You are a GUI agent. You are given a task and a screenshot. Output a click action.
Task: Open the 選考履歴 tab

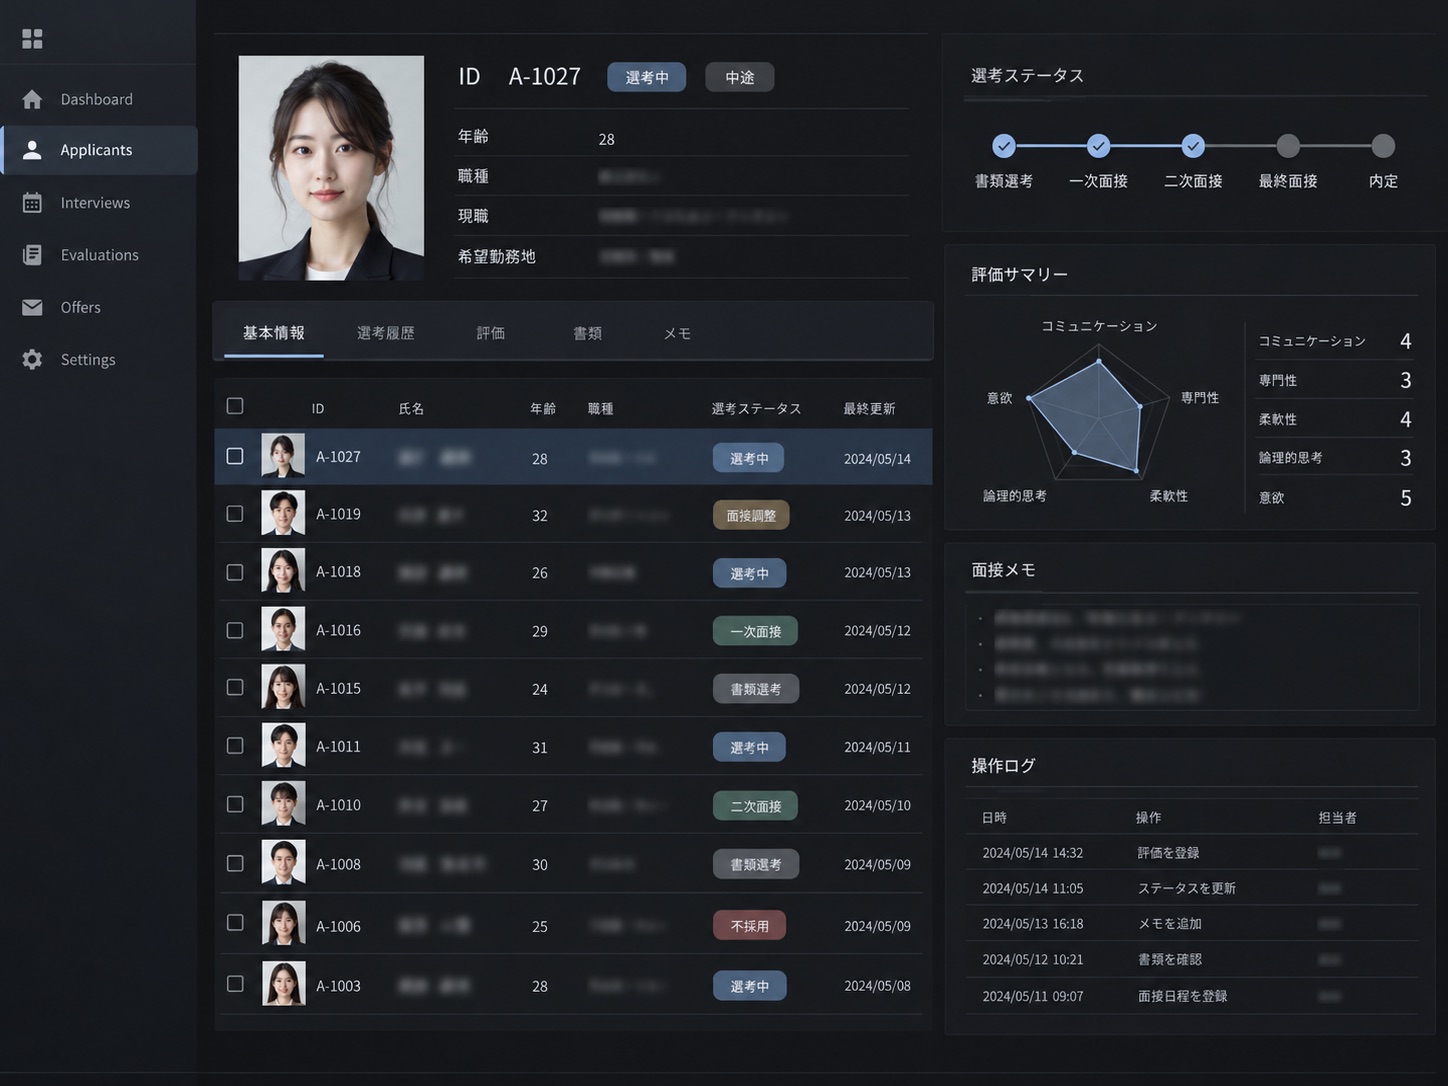coord(386,333)
